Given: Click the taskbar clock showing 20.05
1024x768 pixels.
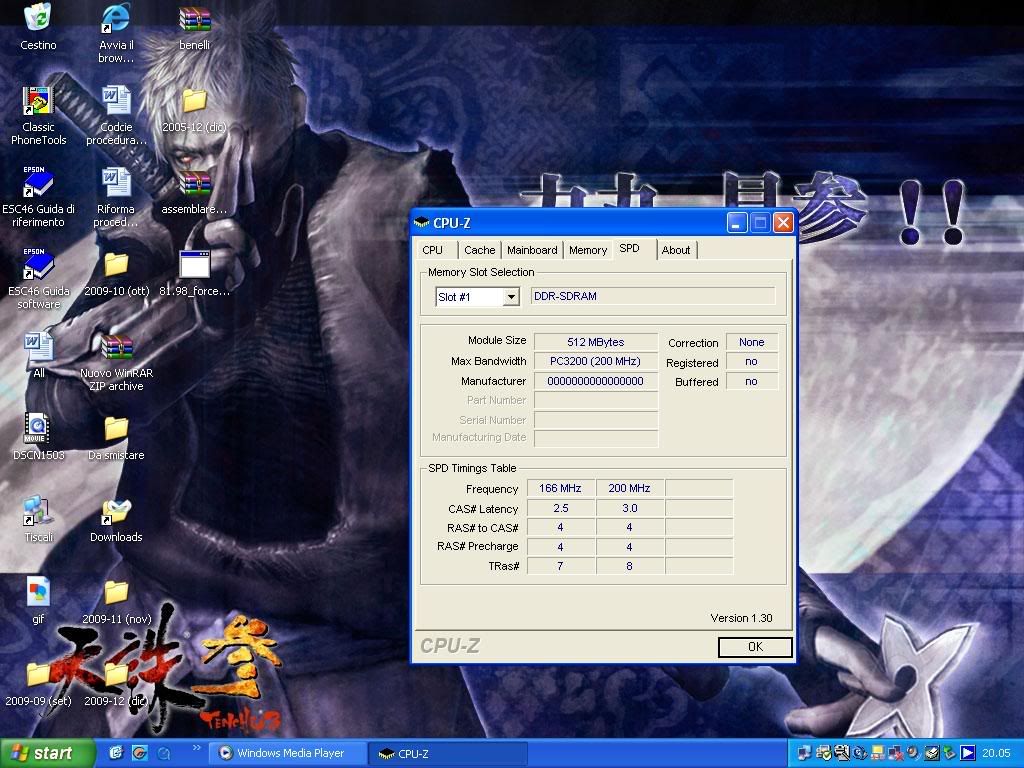Looking at the screenshot, I should [x=996, y=753].
